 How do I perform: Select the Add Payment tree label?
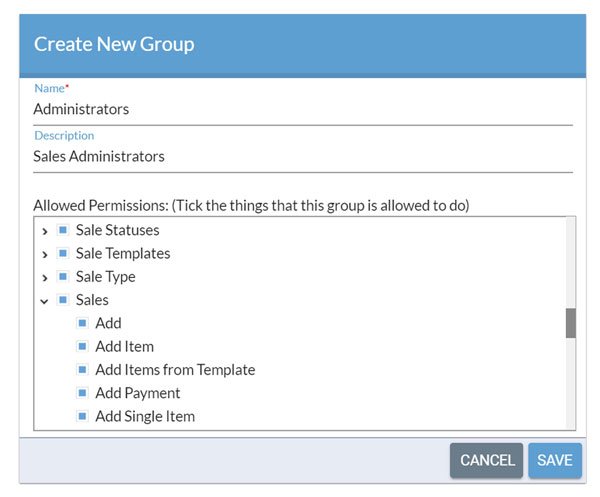coord(138,393)
